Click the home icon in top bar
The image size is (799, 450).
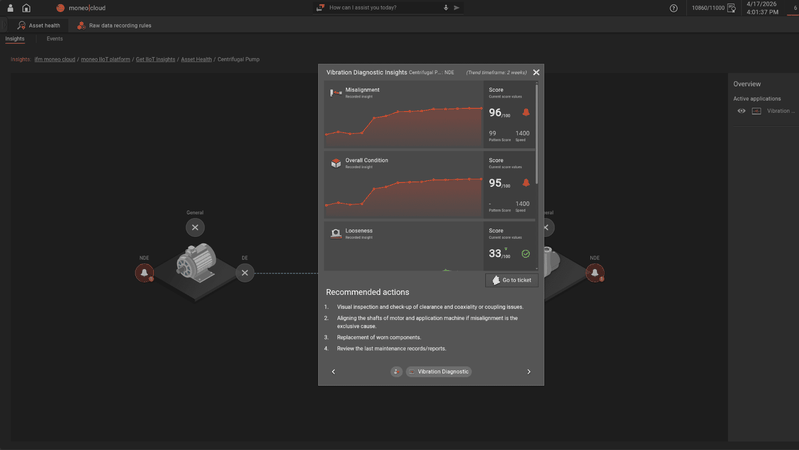[26, 8]
